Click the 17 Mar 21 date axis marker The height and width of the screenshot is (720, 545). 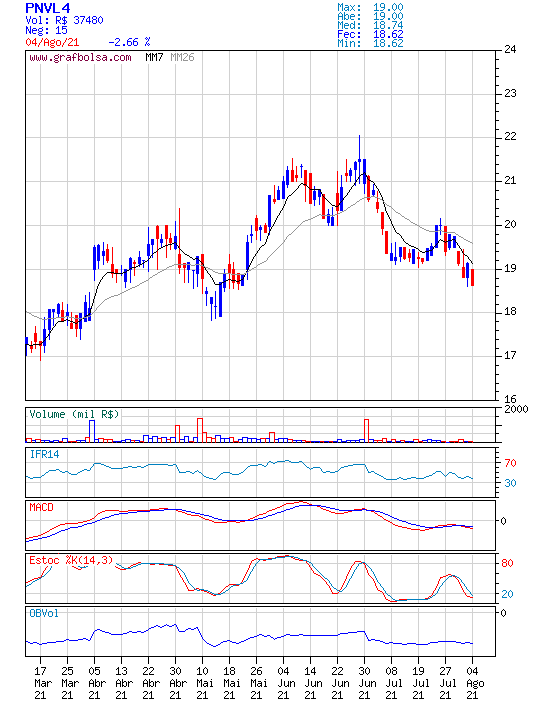(40, 683)
